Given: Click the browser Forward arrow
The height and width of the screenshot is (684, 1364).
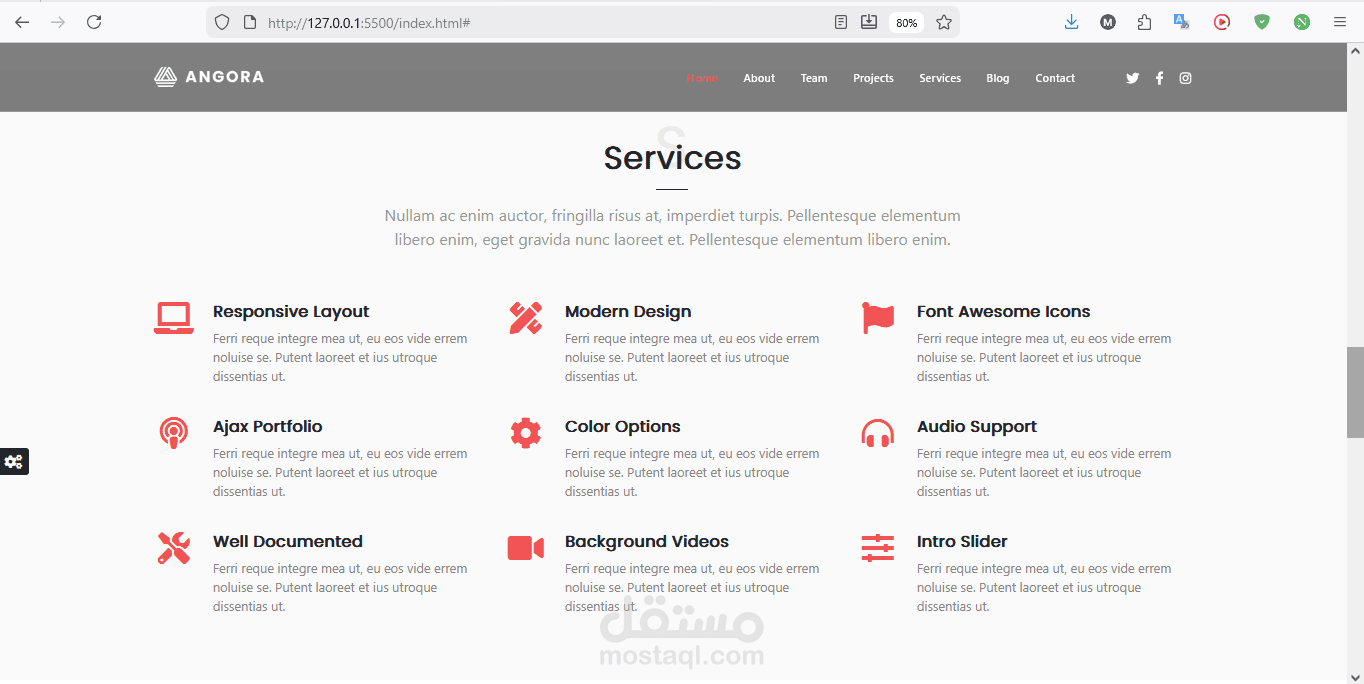Looking at the screenshot, I should click(58, 22).
